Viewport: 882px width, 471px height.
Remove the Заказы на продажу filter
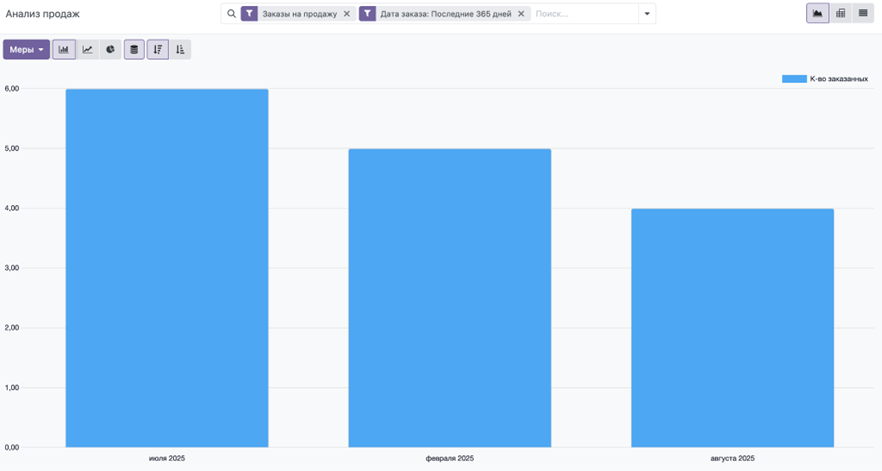tap(347, 14)
